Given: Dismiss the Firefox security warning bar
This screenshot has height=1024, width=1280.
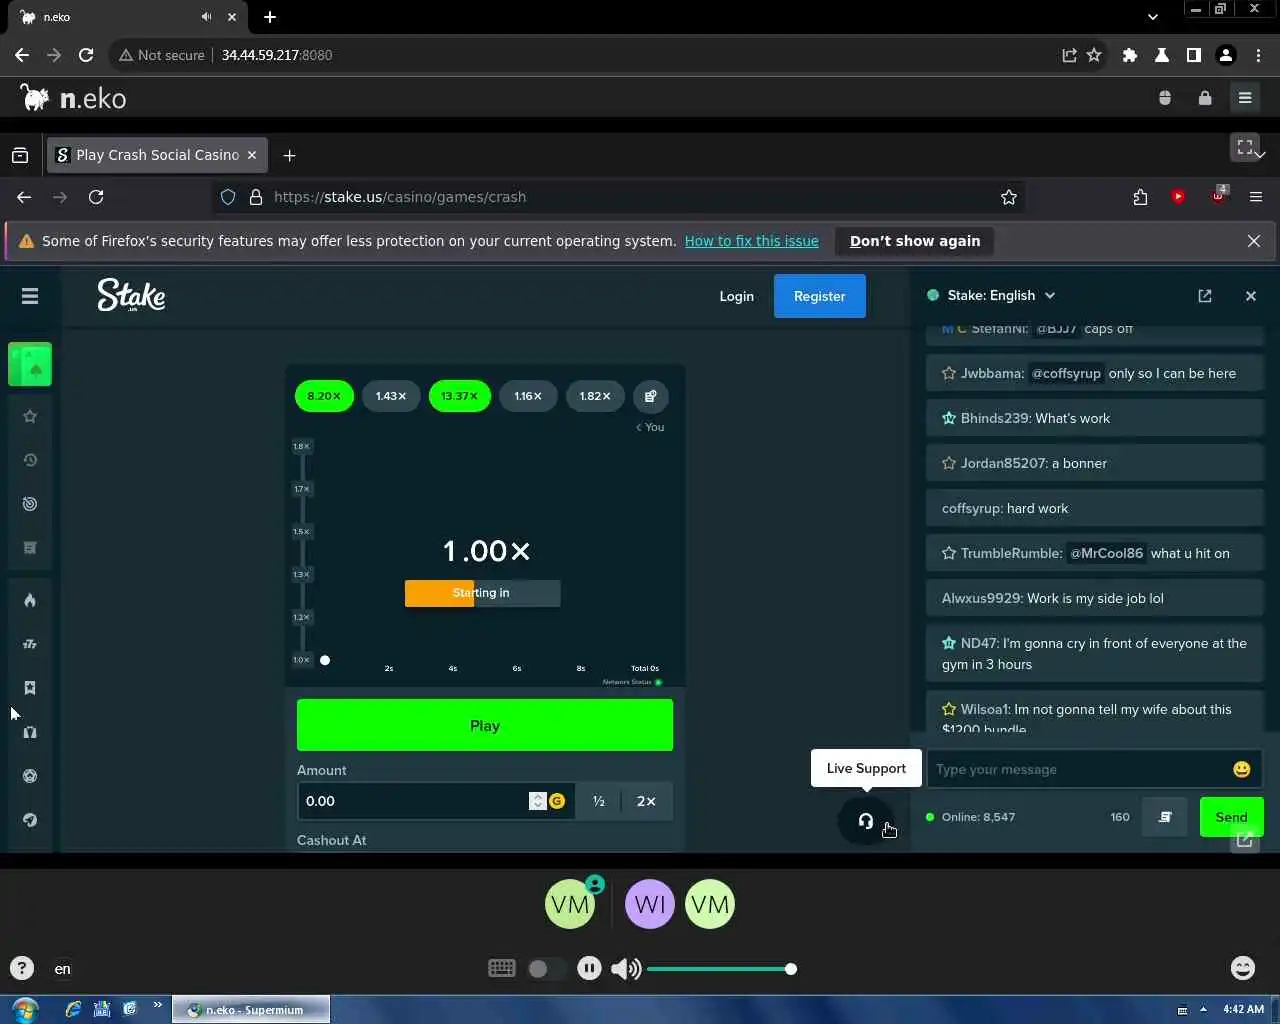Looking at the screenshot, I should (x=1254, y=241).
